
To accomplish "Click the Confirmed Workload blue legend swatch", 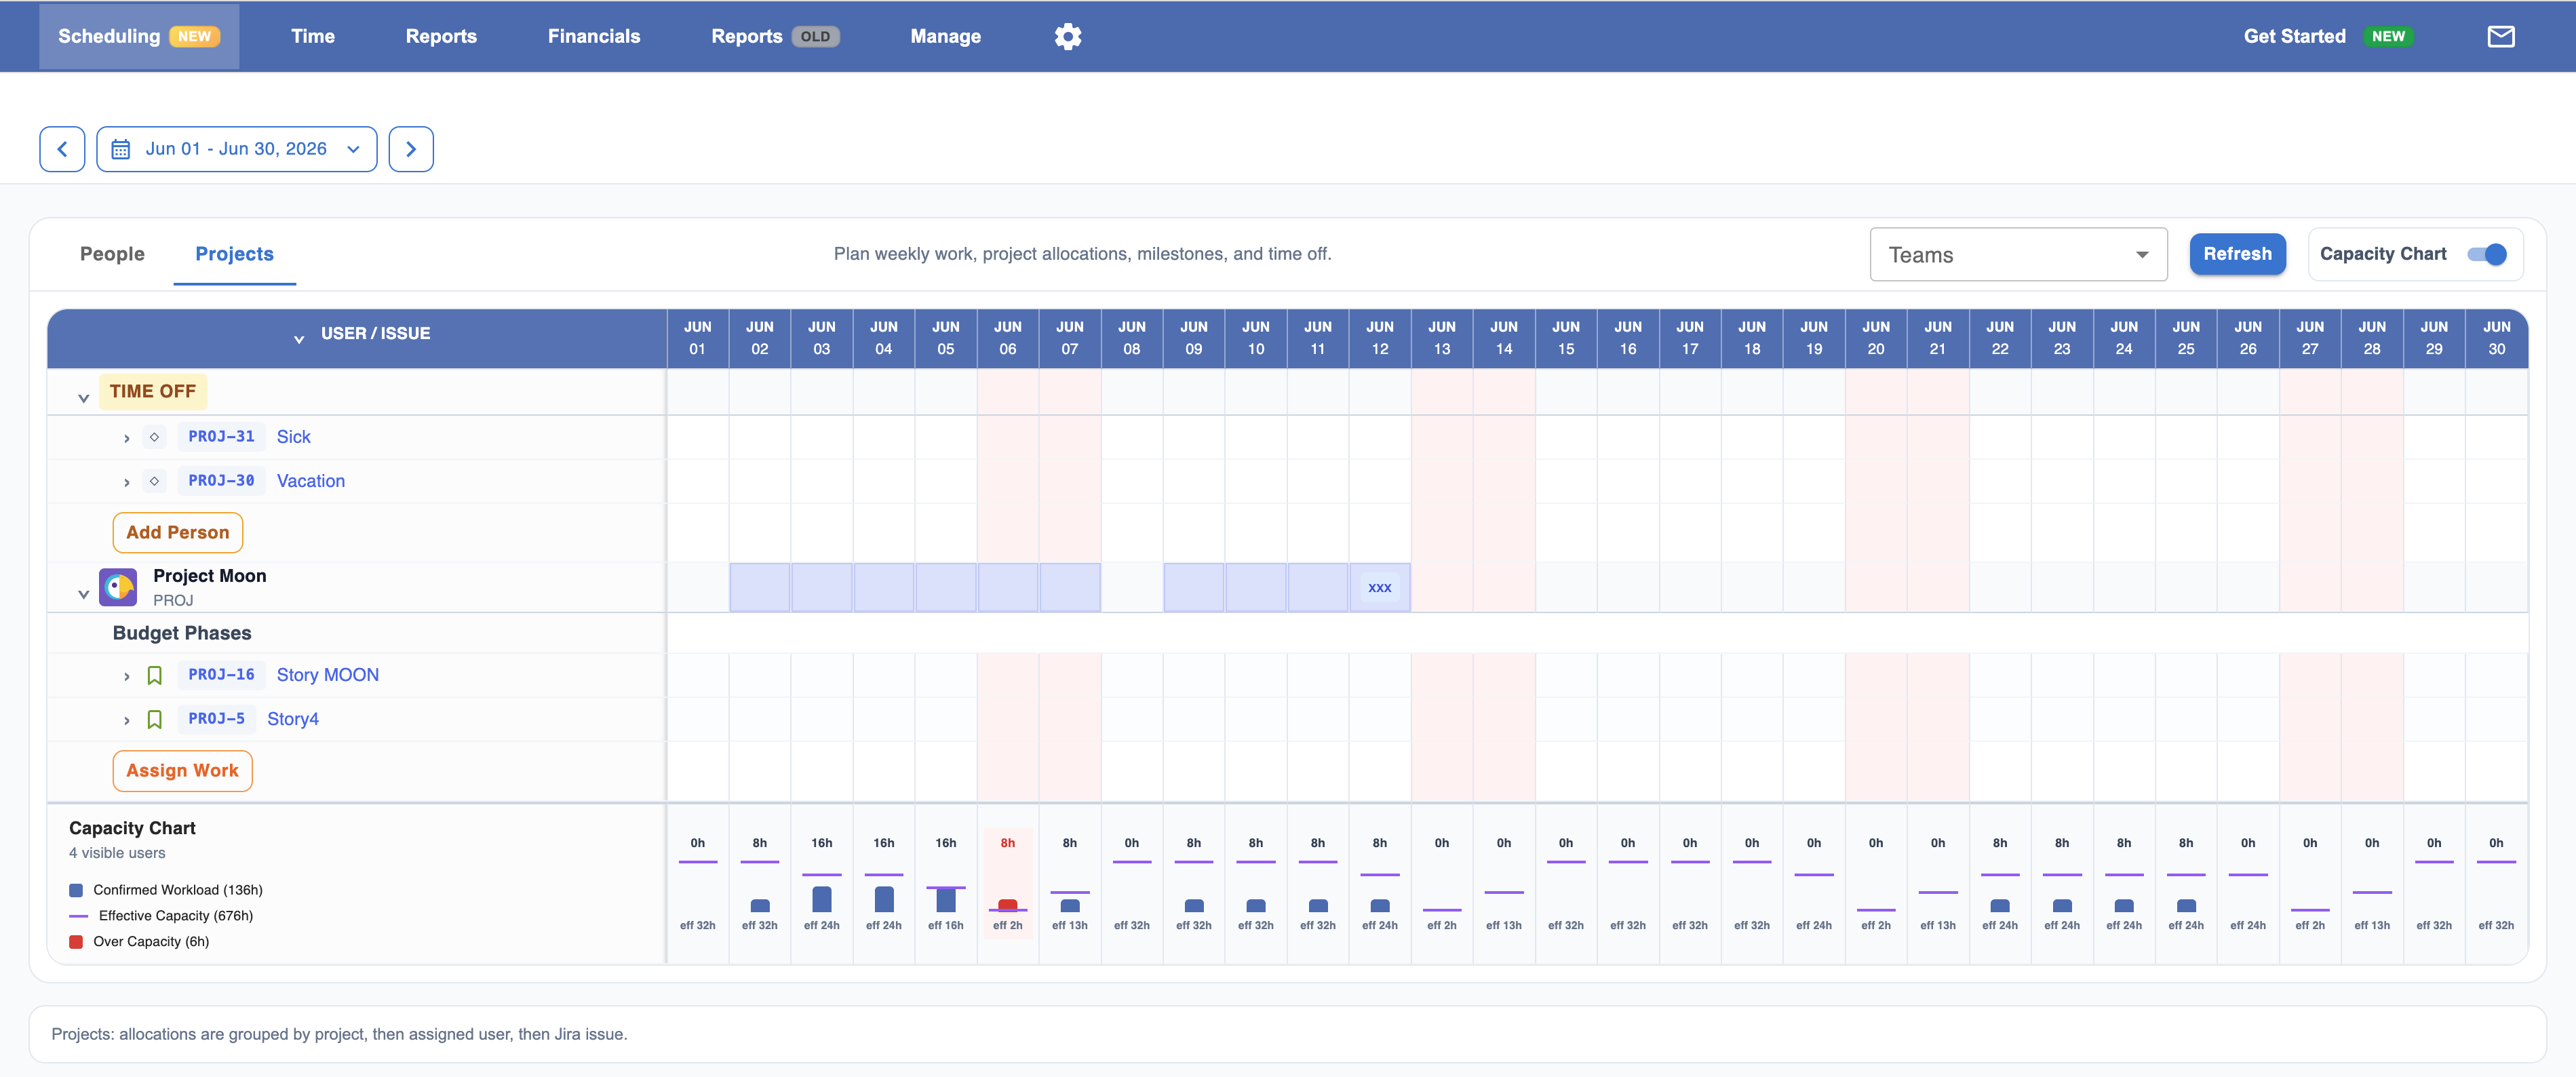I will click(x=76, y=890).
